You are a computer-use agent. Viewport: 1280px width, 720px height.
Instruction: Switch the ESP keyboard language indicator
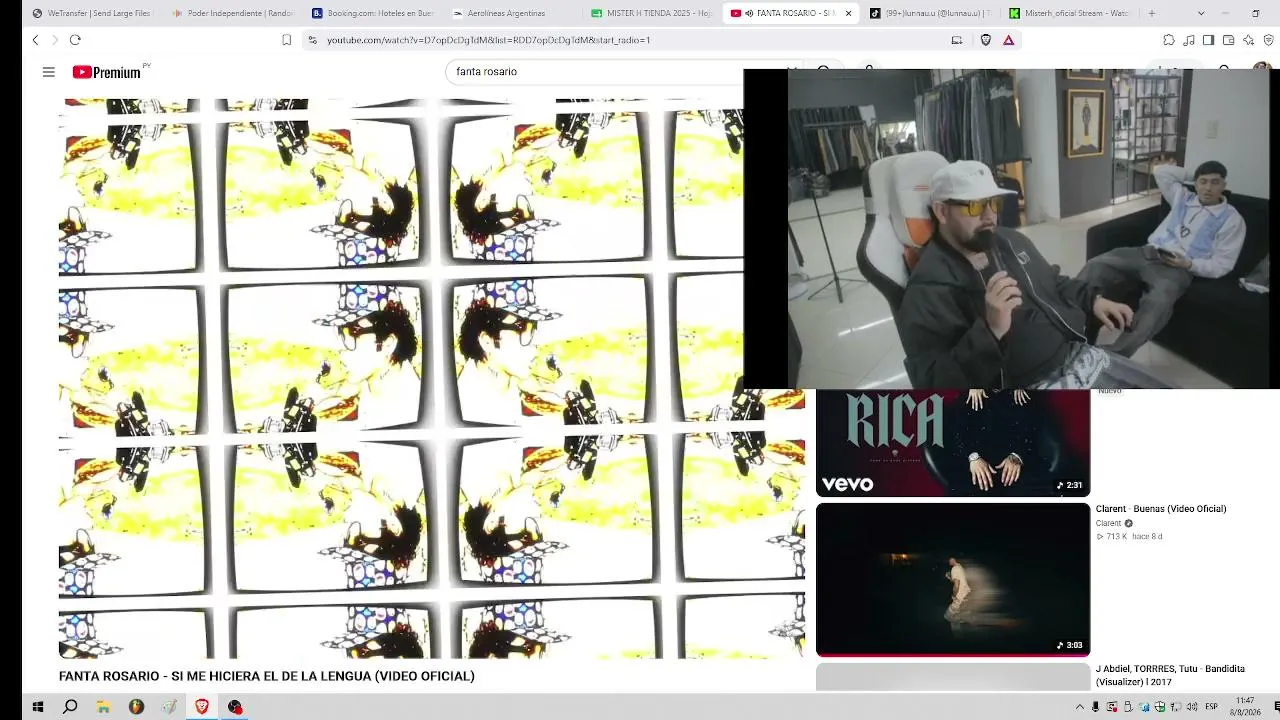1212,707
